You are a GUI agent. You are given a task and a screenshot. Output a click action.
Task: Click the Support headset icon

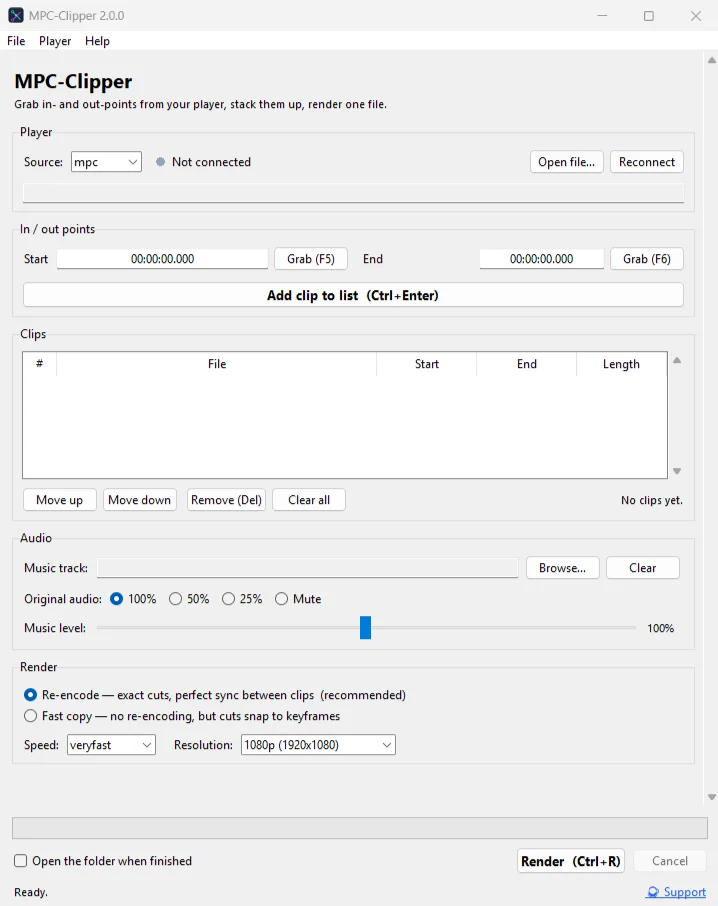coord(653,892)
